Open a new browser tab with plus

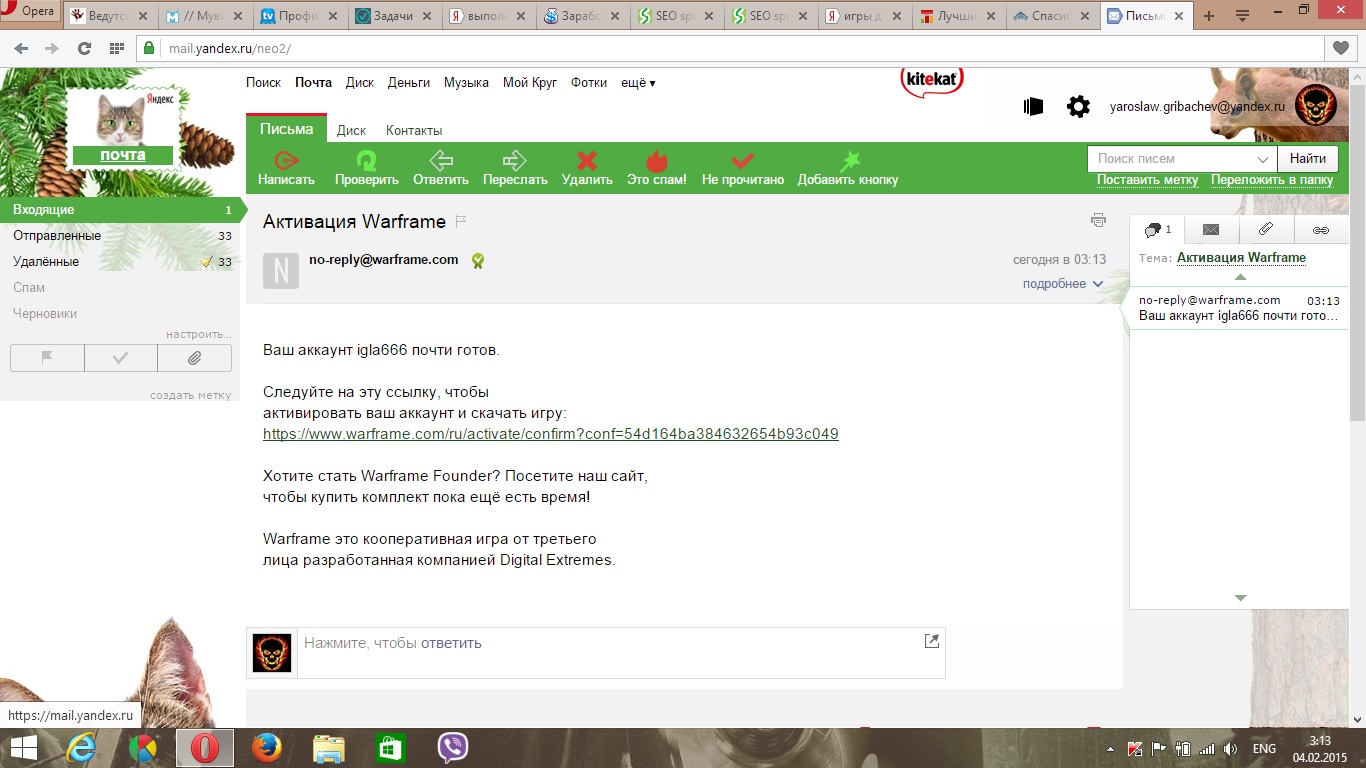point(1209,16)
